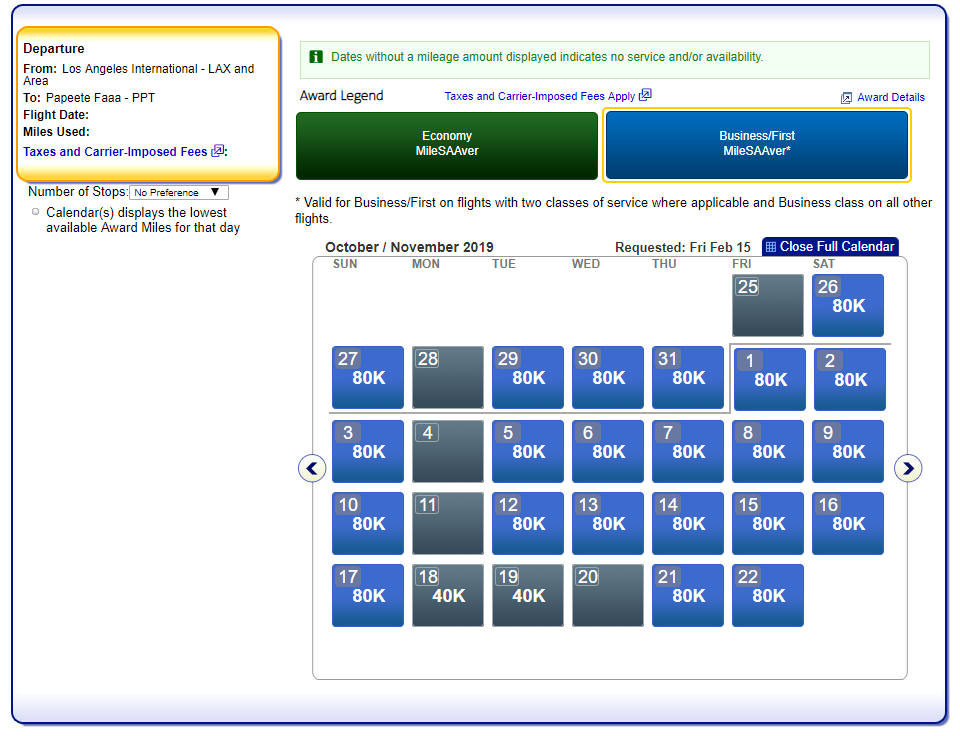Image resolution: width=960 pixels, height=736 pixels.
Task: Pick October 26 for 80K miles
Action: [x=847, y=305]
